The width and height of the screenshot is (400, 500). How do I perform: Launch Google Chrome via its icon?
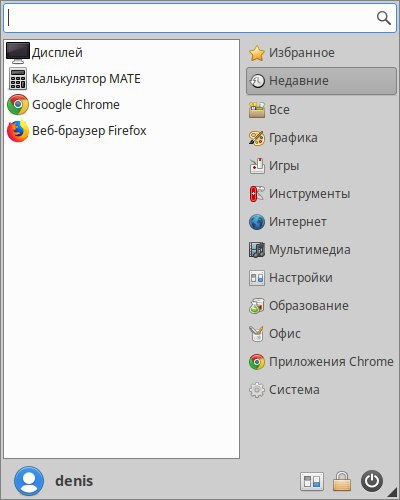[18, 105]
